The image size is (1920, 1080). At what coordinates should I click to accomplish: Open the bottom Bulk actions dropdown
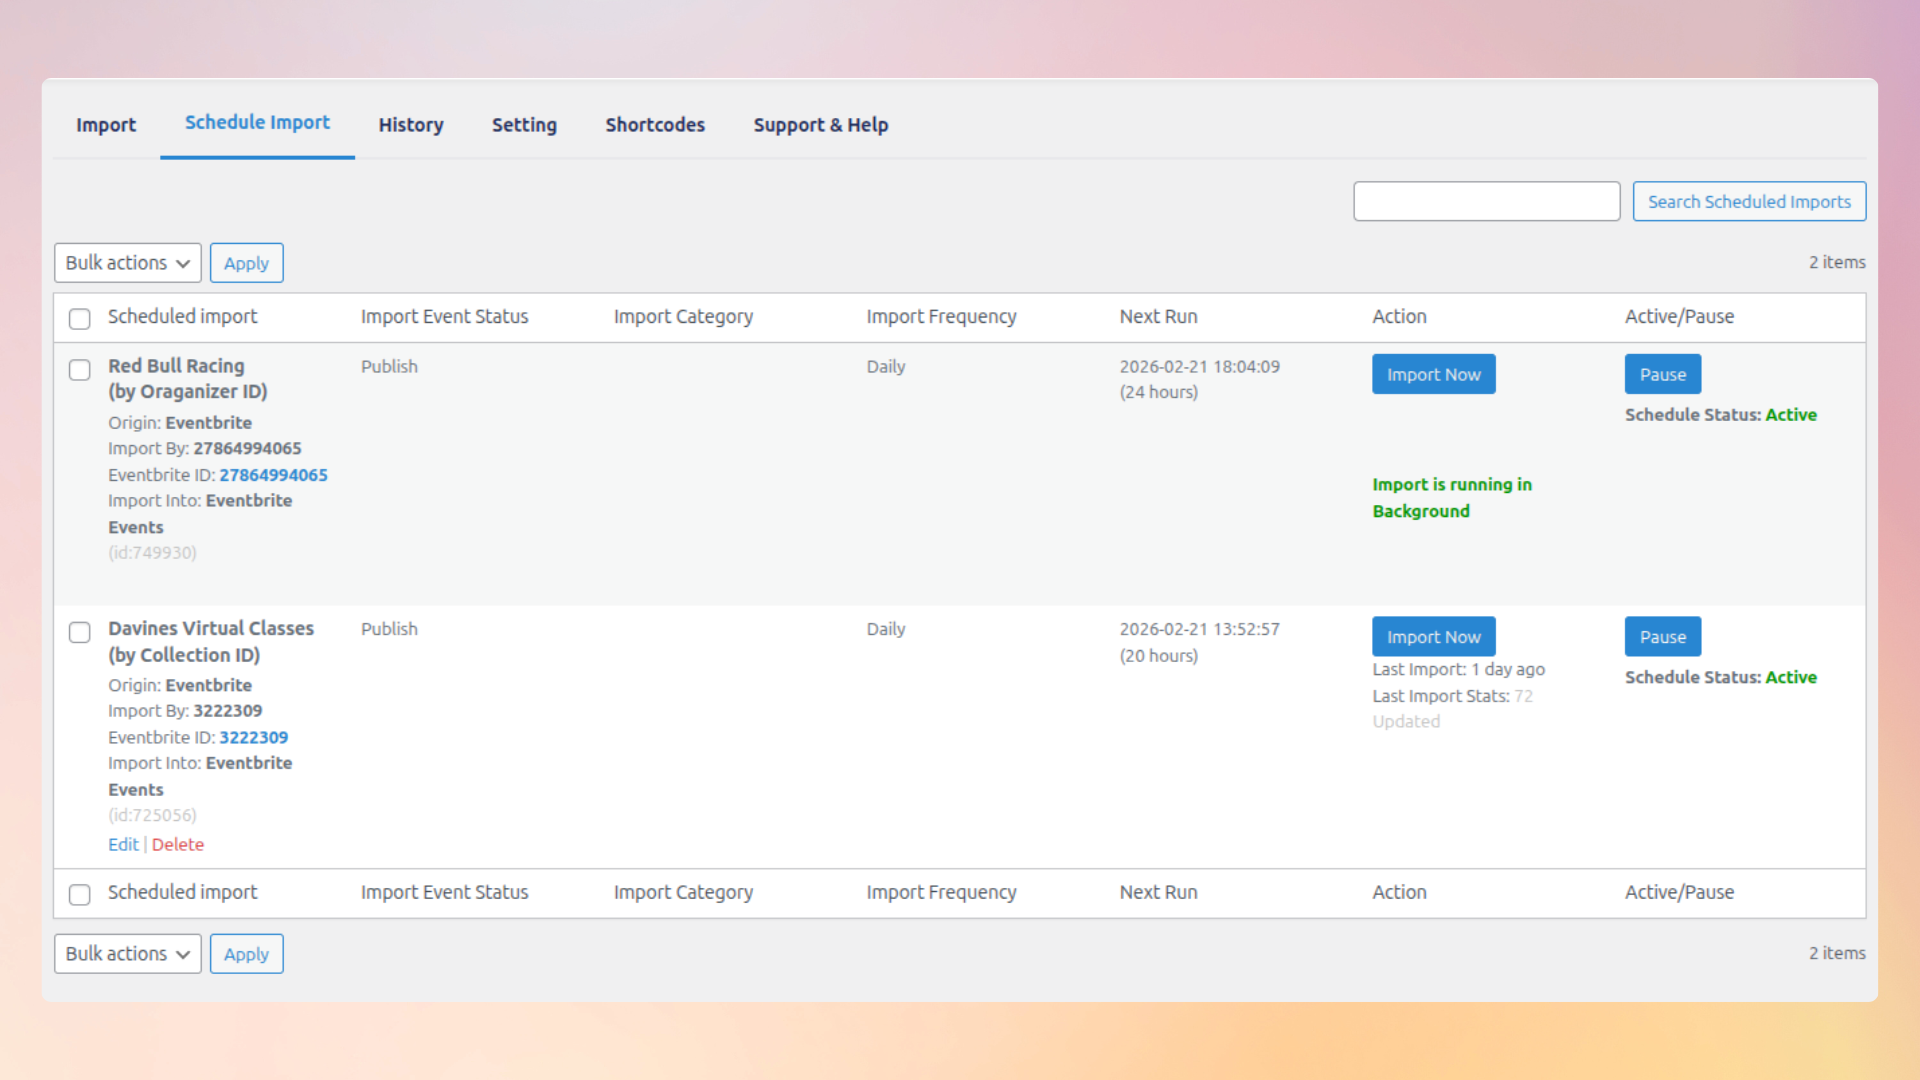(x=127, y=953)
